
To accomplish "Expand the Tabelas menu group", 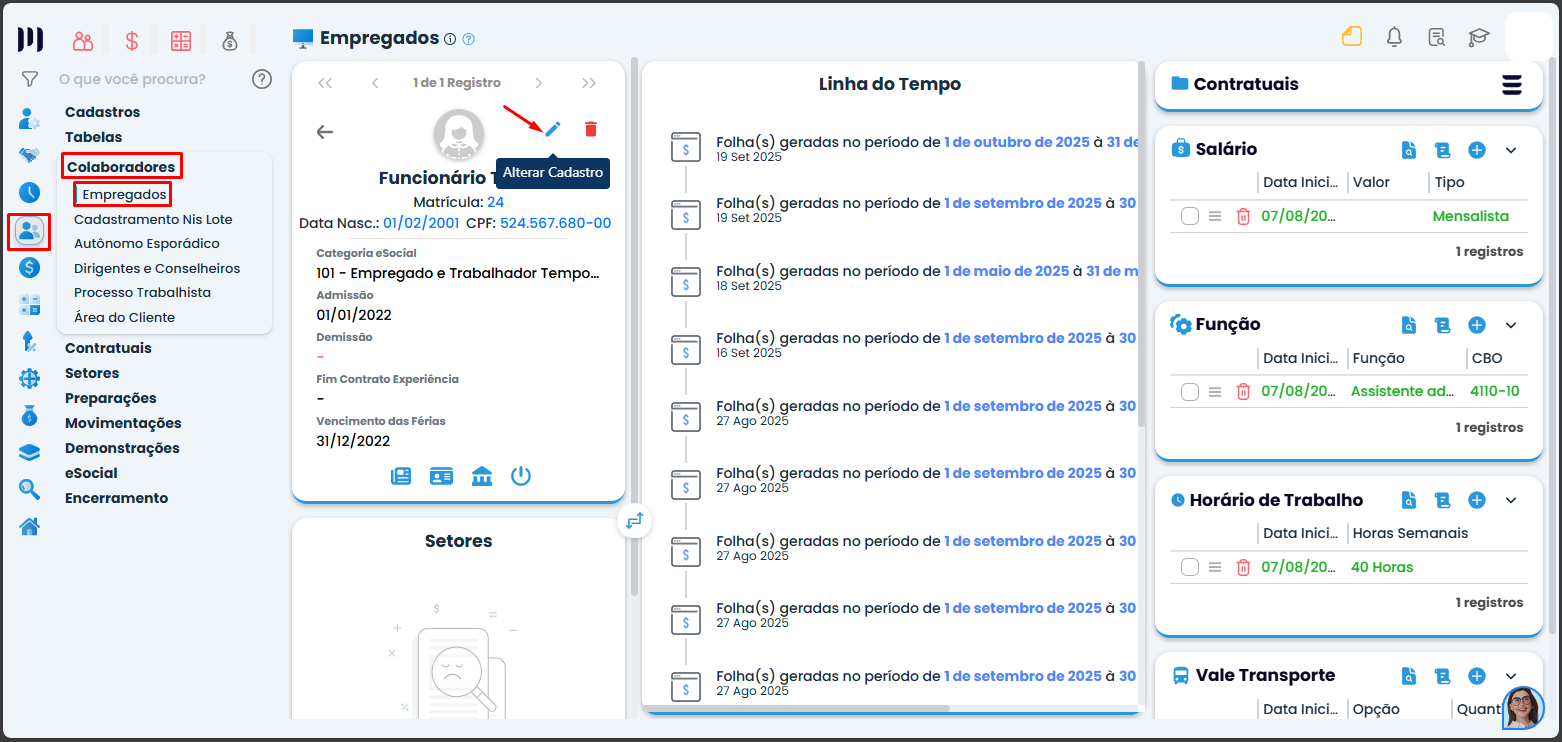I will click(93, 137).
